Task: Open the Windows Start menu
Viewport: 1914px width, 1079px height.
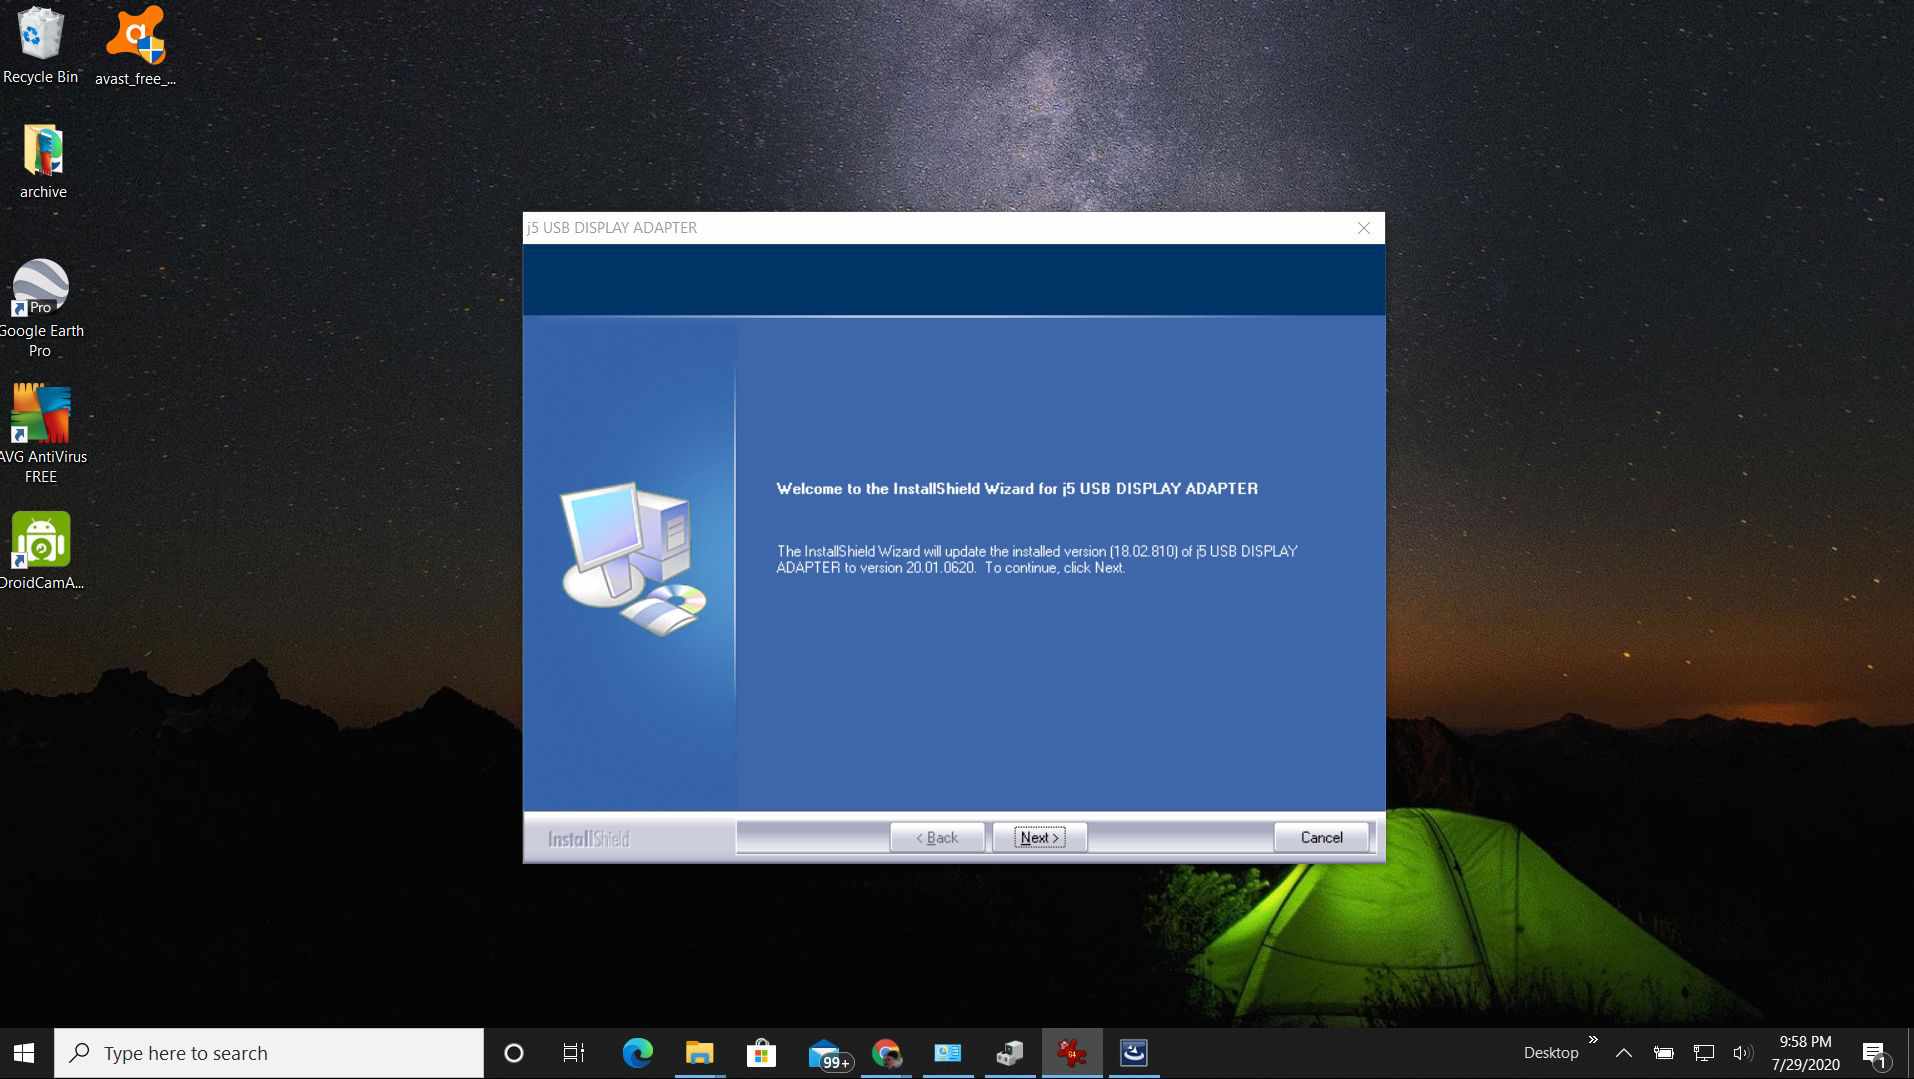Action: coord(25,1053)
